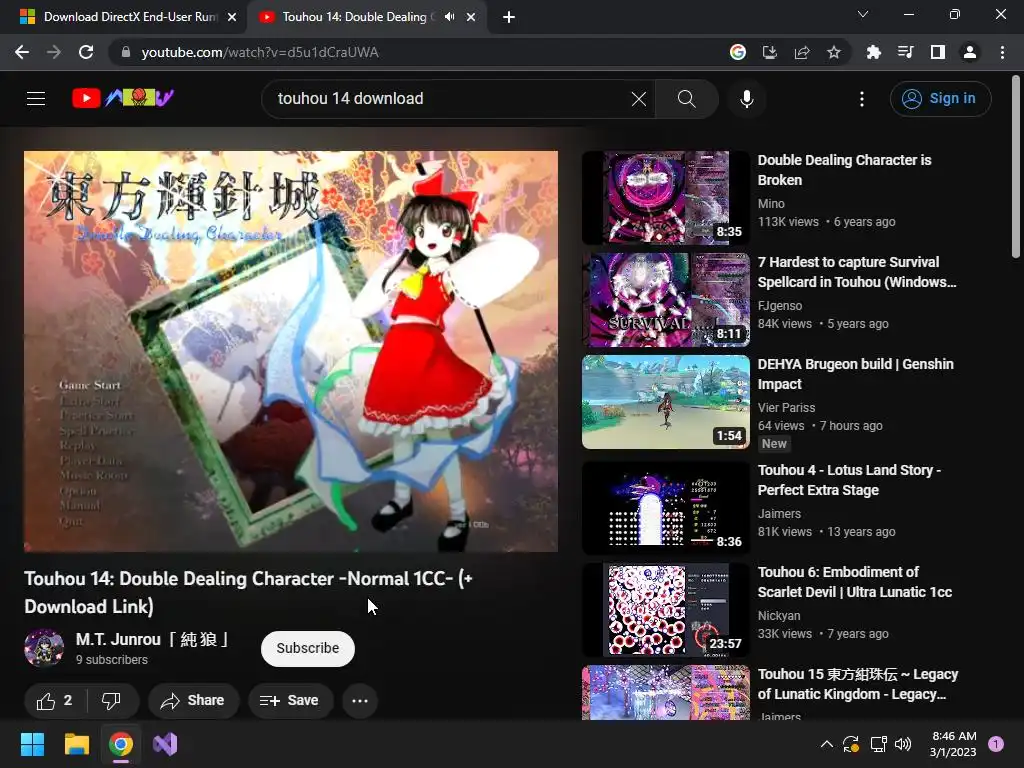Go forward in Chrome history
The height and width of the screenshot is (768, 1024).
click(x=54, y=52)
